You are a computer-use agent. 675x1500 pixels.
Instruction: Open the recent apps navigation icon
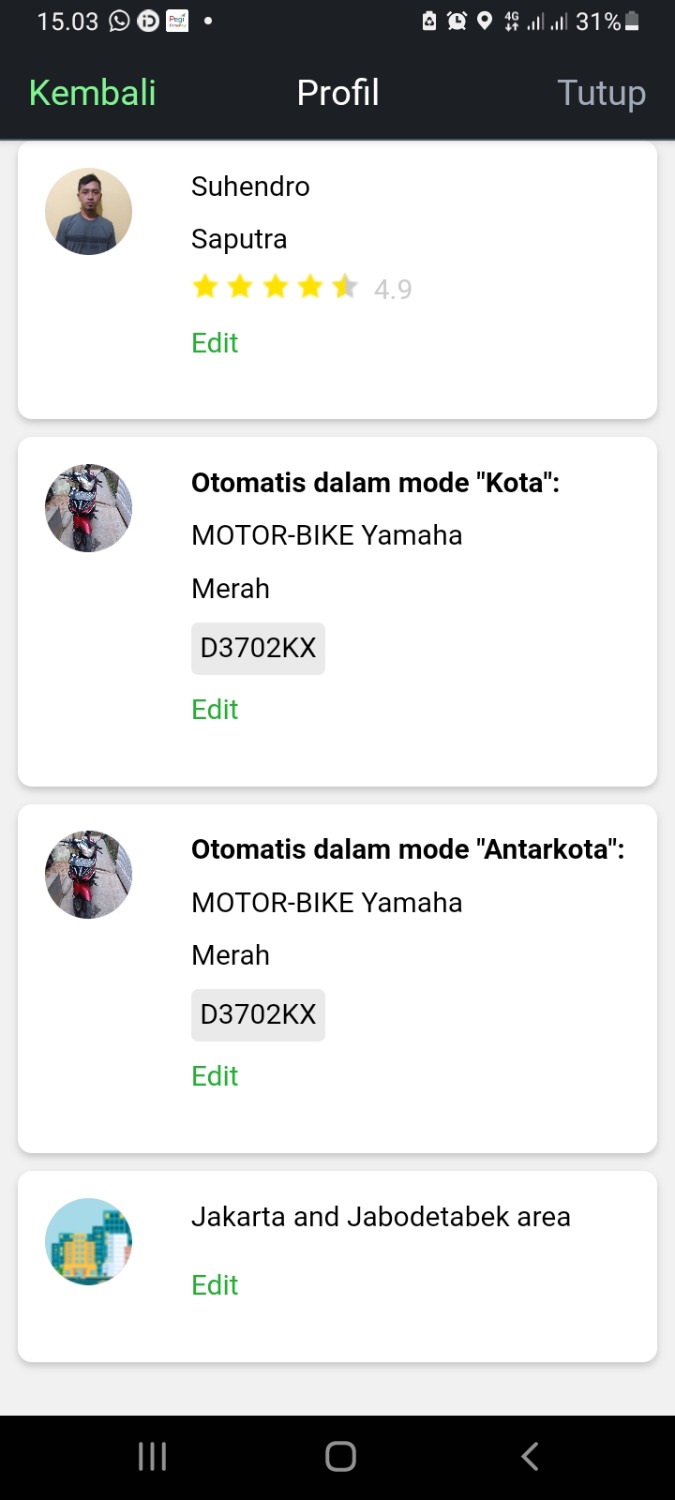point(152,1457)
